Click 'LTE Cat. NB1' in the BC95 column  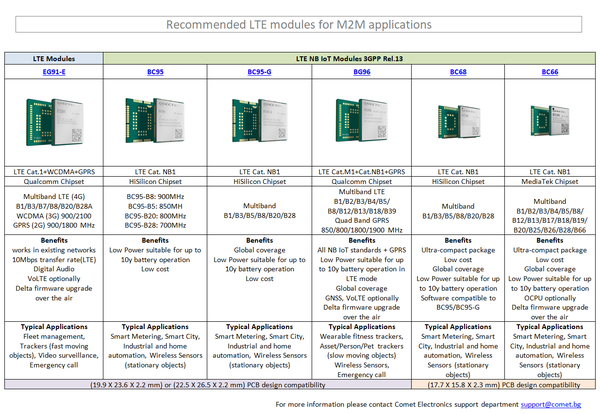[x=155, y=172]
